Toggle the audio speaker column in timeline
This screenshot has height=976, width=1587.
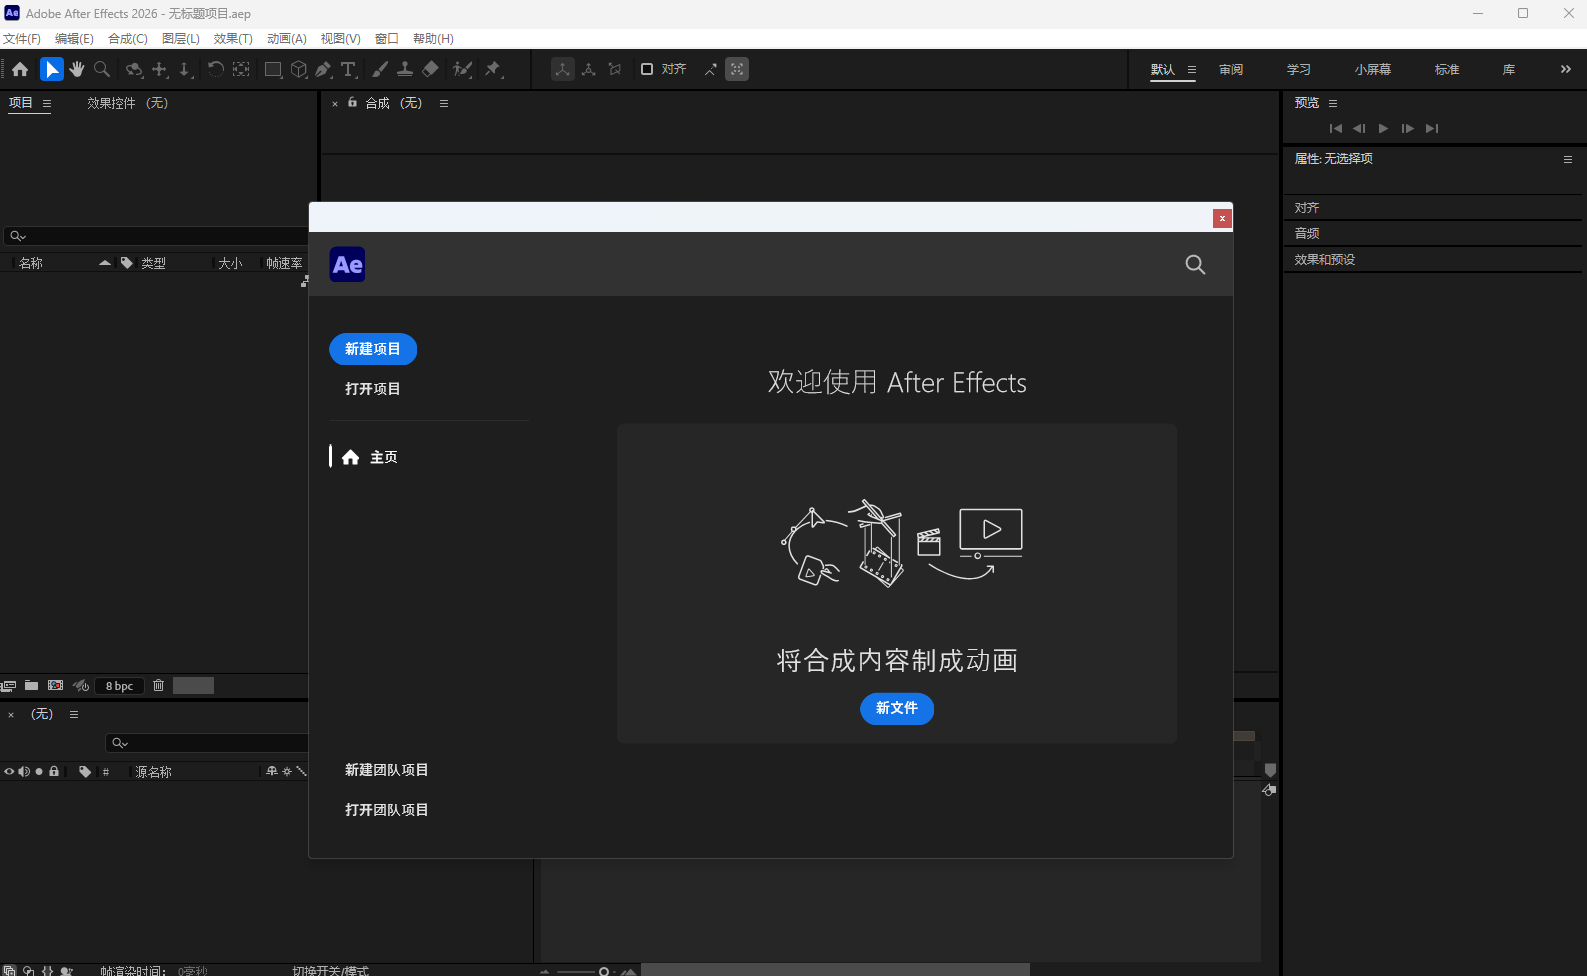click(x=24, y=772)
